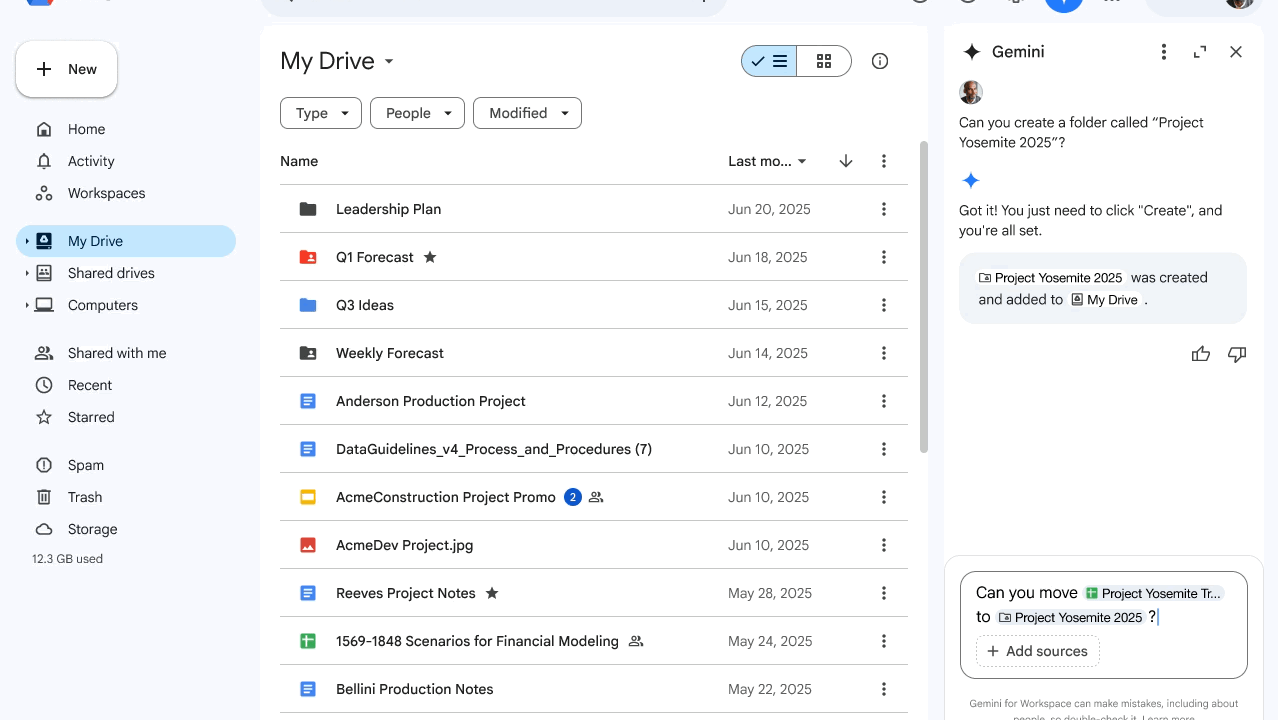Open more actions for Q3 Ideas
The width and height of the screenshot is (1278, 720).
pos(884,305)
